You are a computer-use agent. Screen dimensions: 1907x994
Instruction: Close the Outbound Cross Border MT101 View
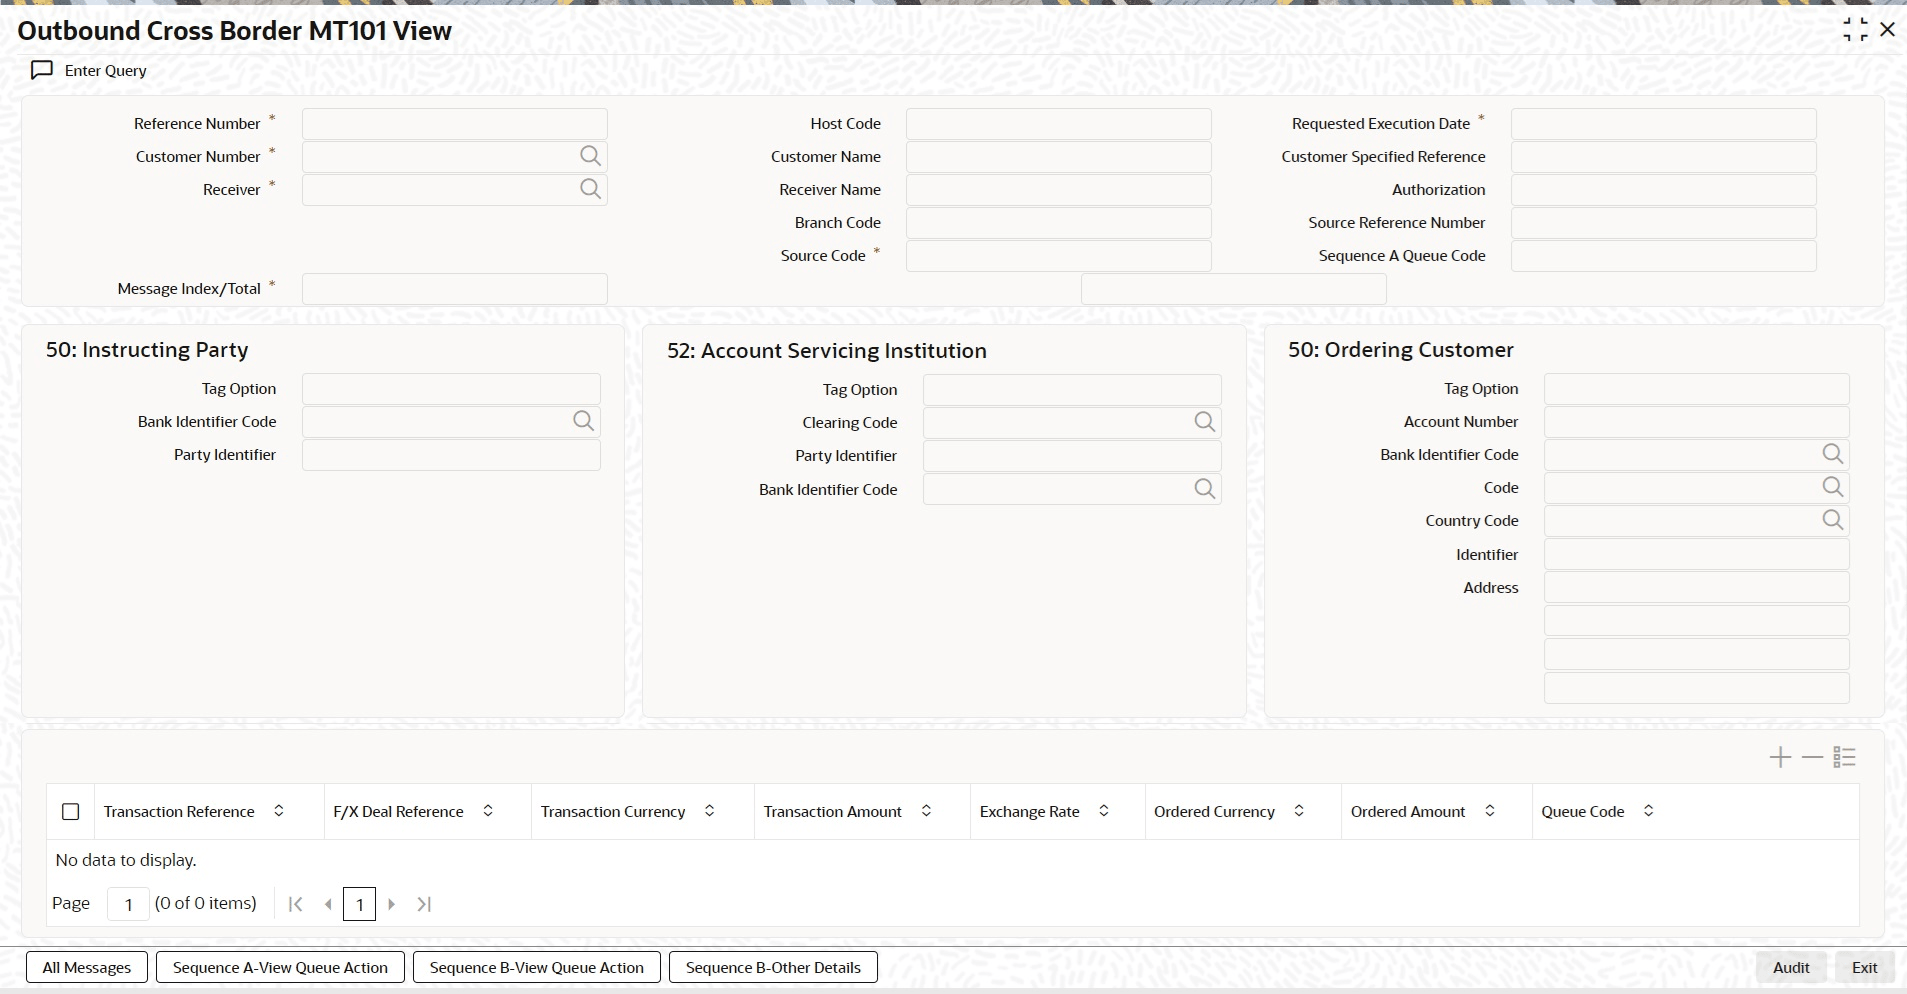pos(1888,30)
